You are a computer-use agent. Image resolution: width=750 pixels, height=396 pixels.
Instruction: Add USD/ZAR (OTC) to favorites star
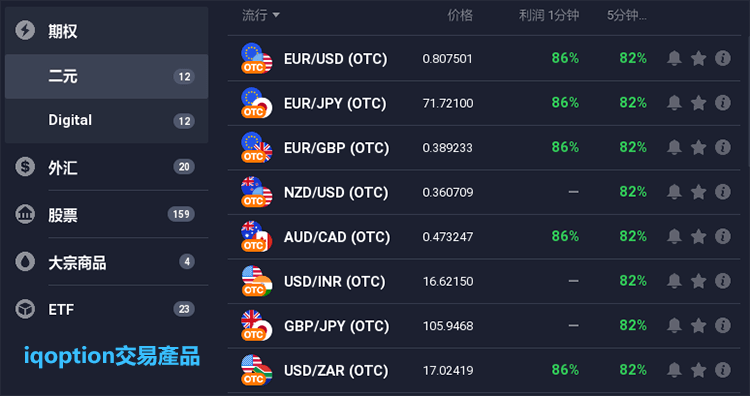698,370
